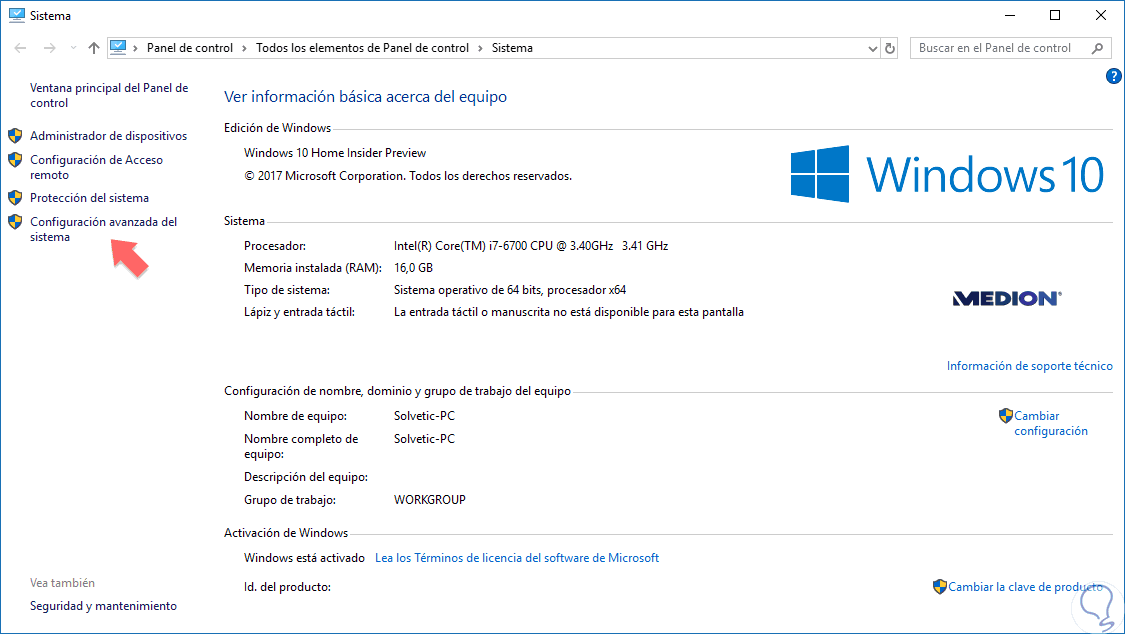Screen dimensions: 1125x634
Task: Minimize the Sistema window
Action: point(1010,15)
